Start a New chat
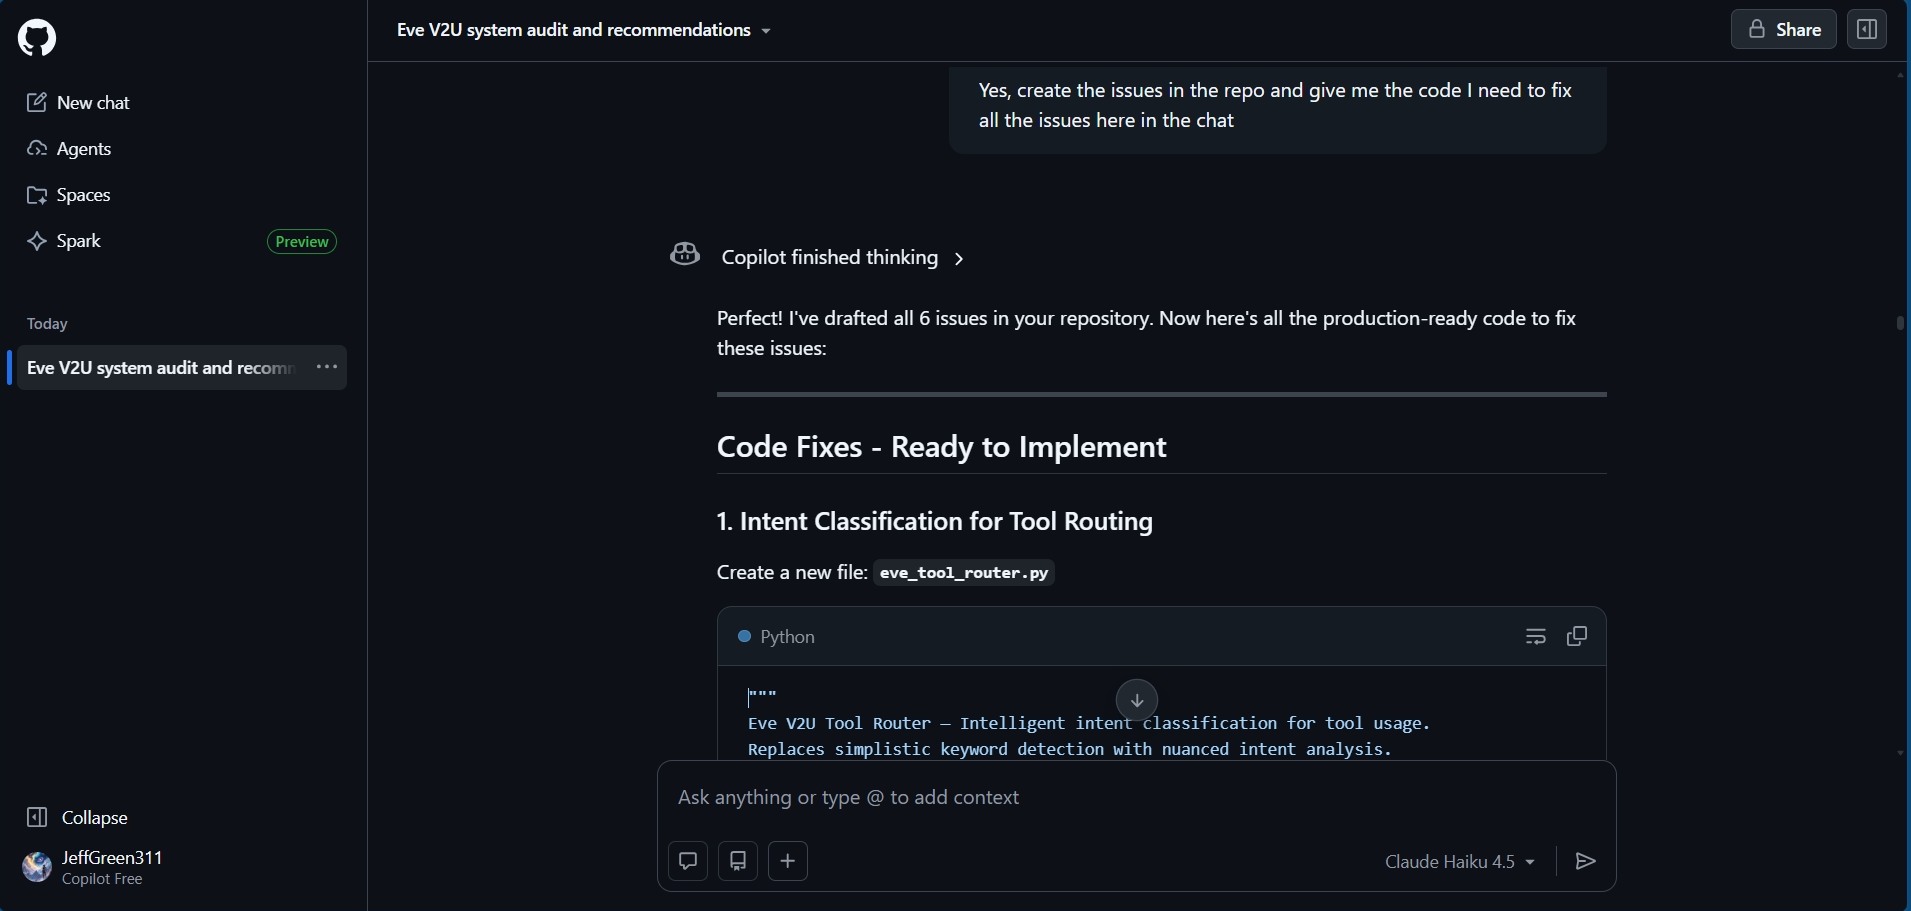The image size is (1911, 911). coord(78,103)
